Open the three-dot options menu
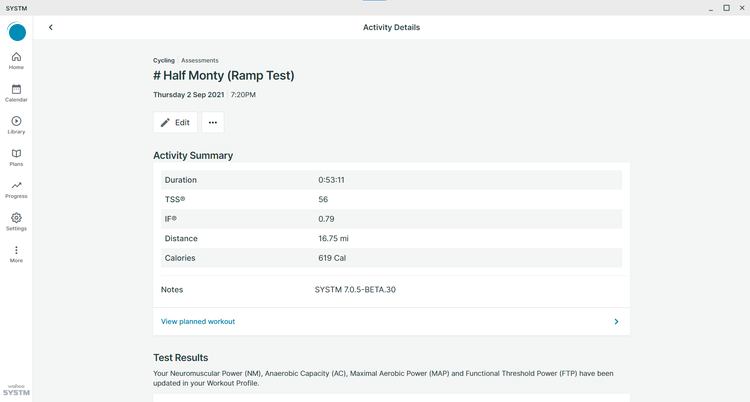This screenshot has width=750, height=402. [213, 123]
